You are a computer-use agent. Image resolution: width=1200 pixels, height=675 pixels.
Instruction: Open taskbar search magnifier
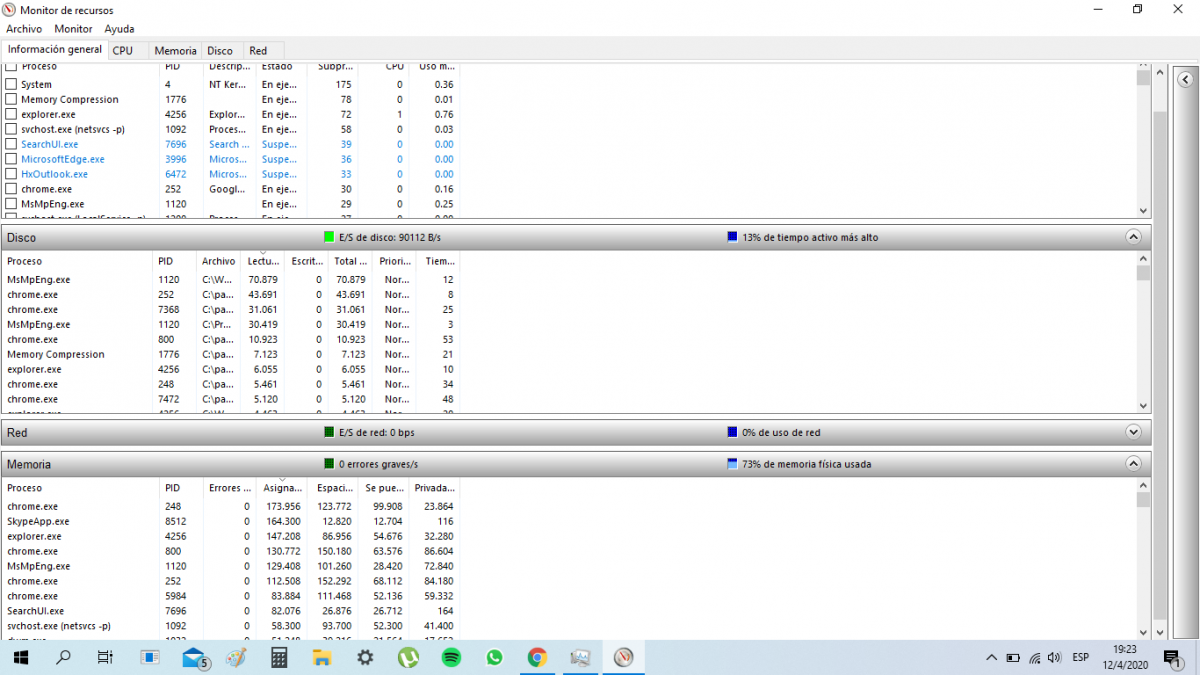[63, 657]
